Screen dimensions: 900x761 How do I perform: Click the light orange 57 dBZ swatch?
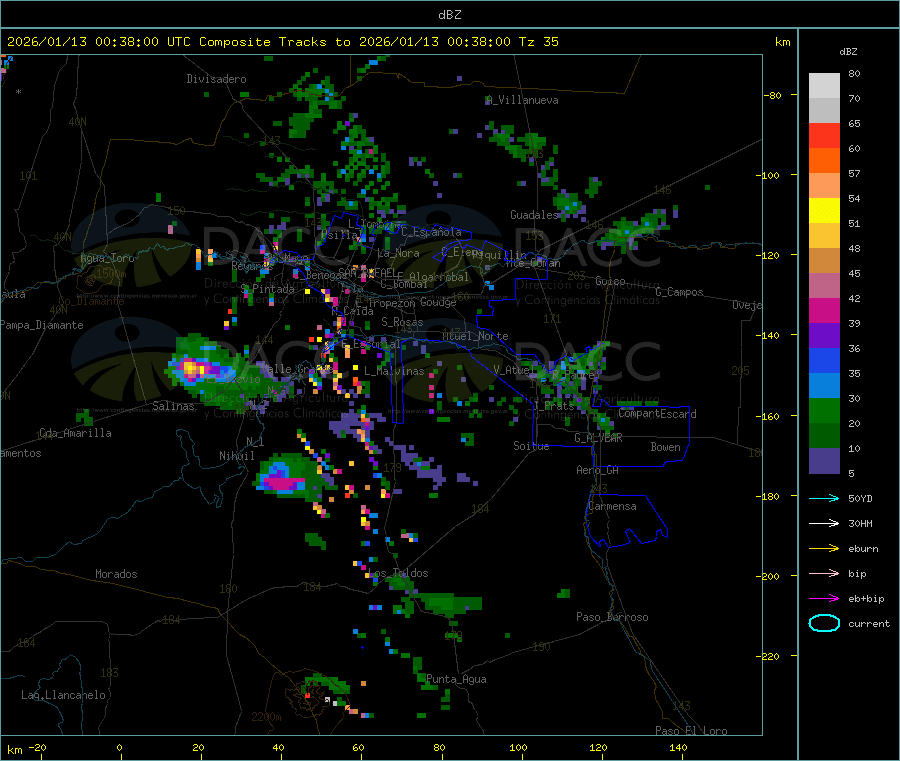point(824,185)
